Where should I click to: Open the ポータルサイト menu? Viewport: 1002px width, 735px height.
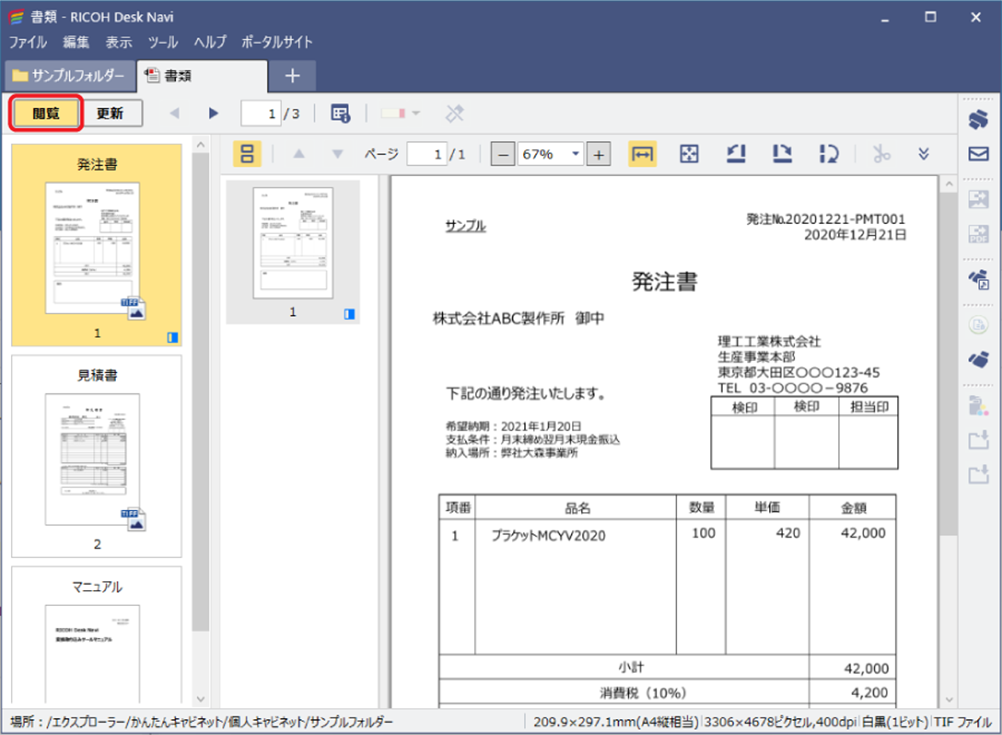pos(277,42)
